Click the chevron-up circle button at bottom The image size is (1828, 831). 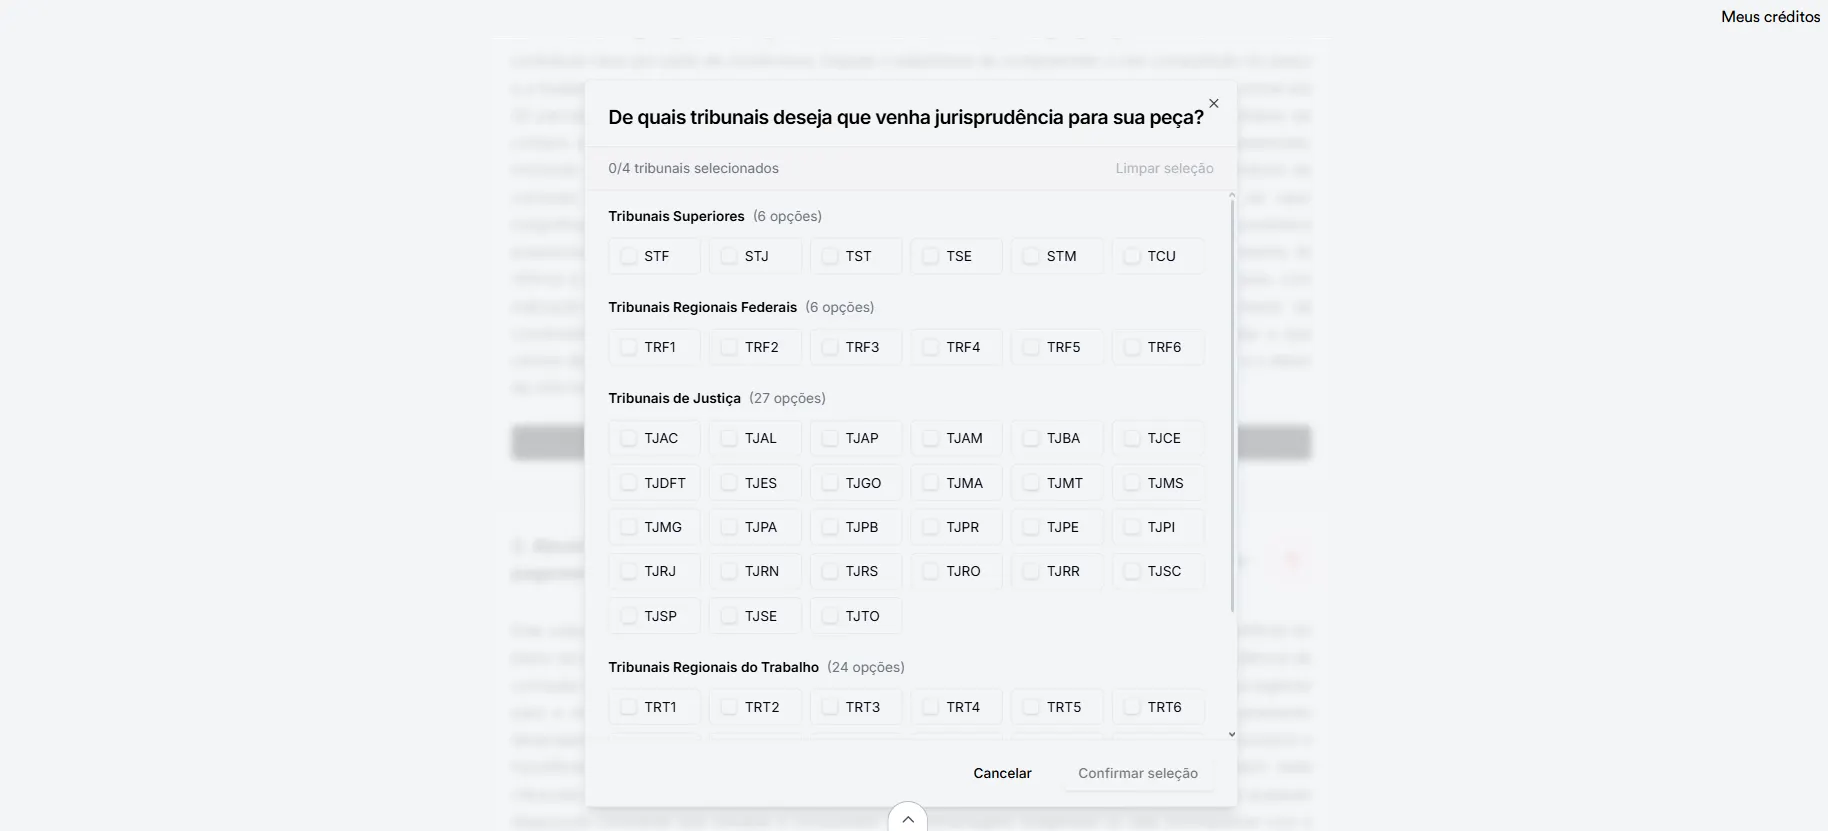(907, 819)
